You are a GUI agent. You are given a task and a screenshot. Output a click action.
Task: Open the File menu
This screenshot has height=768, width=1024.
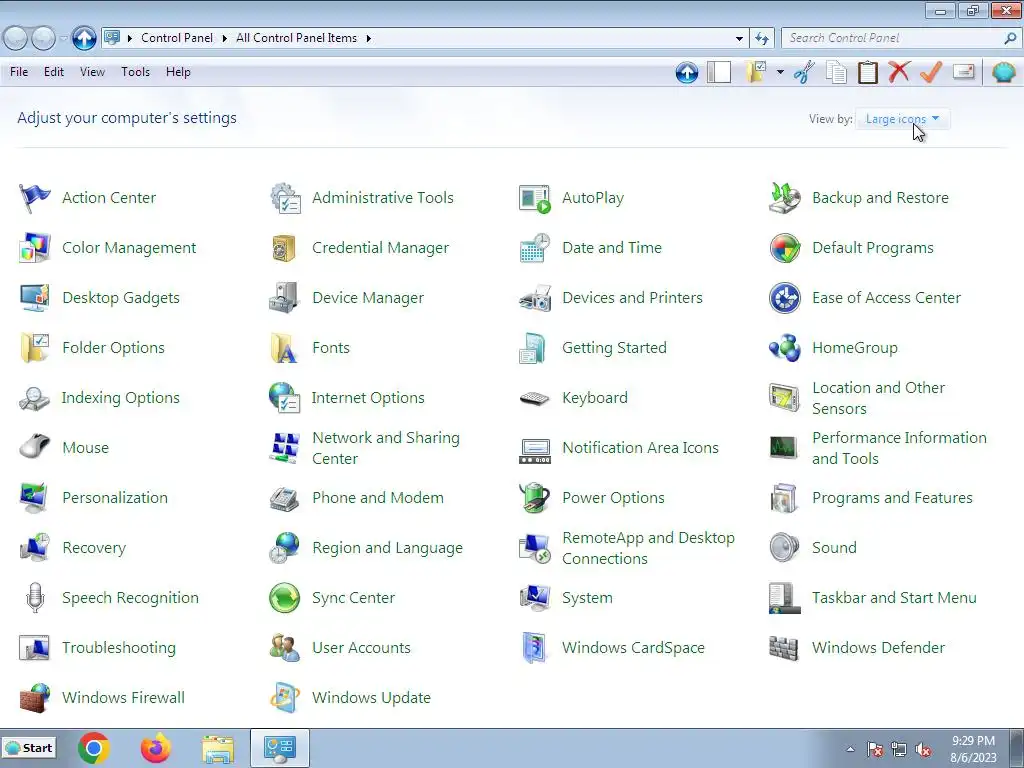point(19,72)
